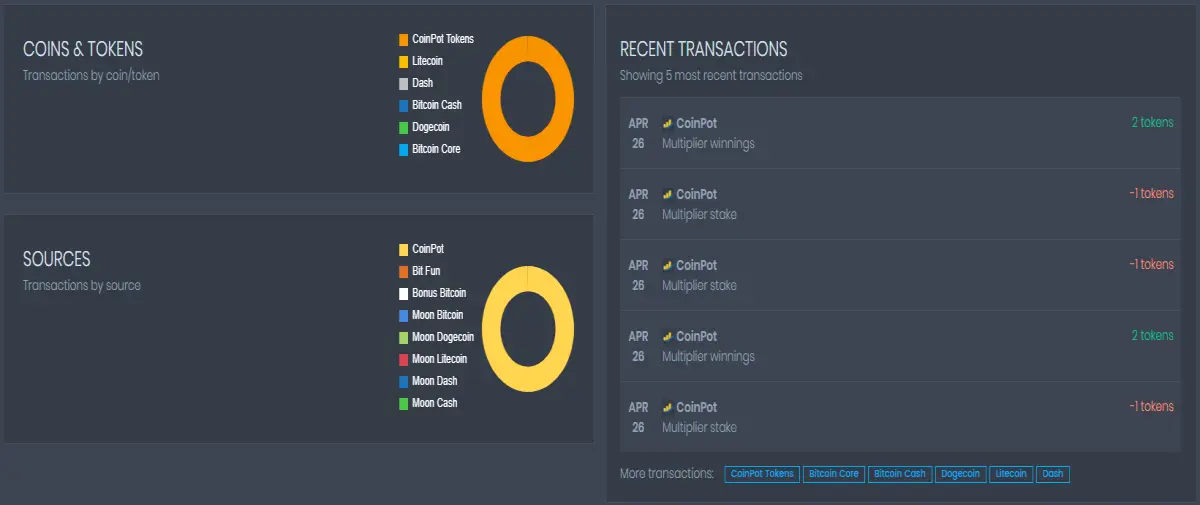Click the Dash gray legend swatch
Screen dimensions: 1200x505
[403, 83]
